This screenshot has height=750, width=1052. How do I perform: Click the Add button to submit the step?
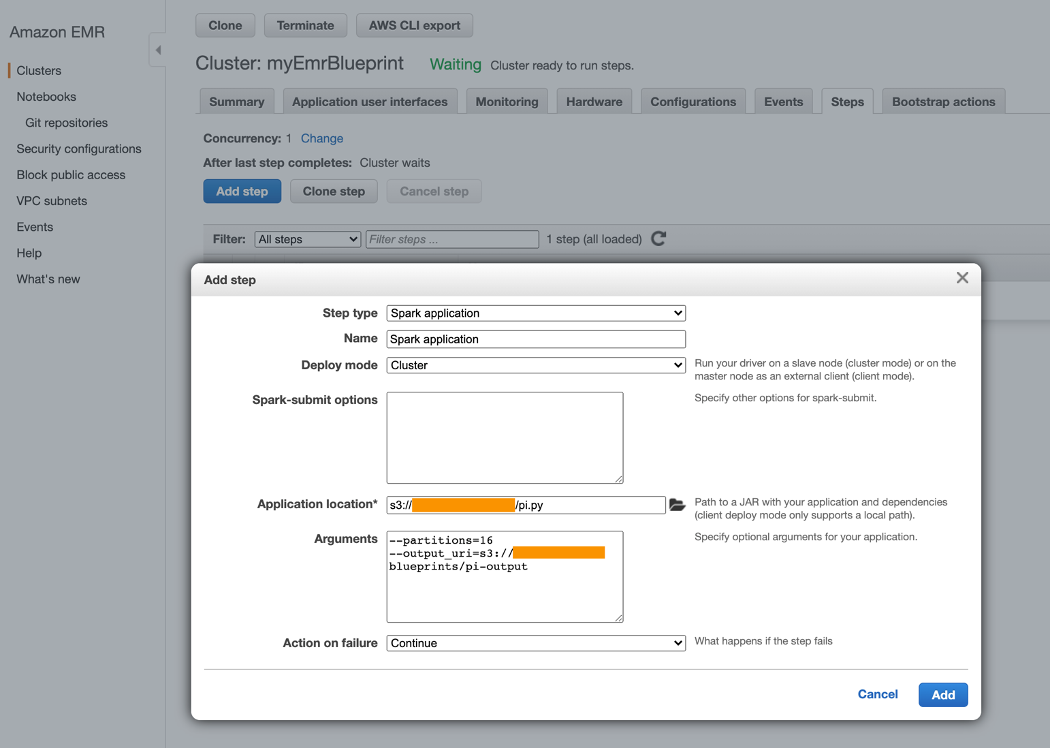[x=941, y=694]
